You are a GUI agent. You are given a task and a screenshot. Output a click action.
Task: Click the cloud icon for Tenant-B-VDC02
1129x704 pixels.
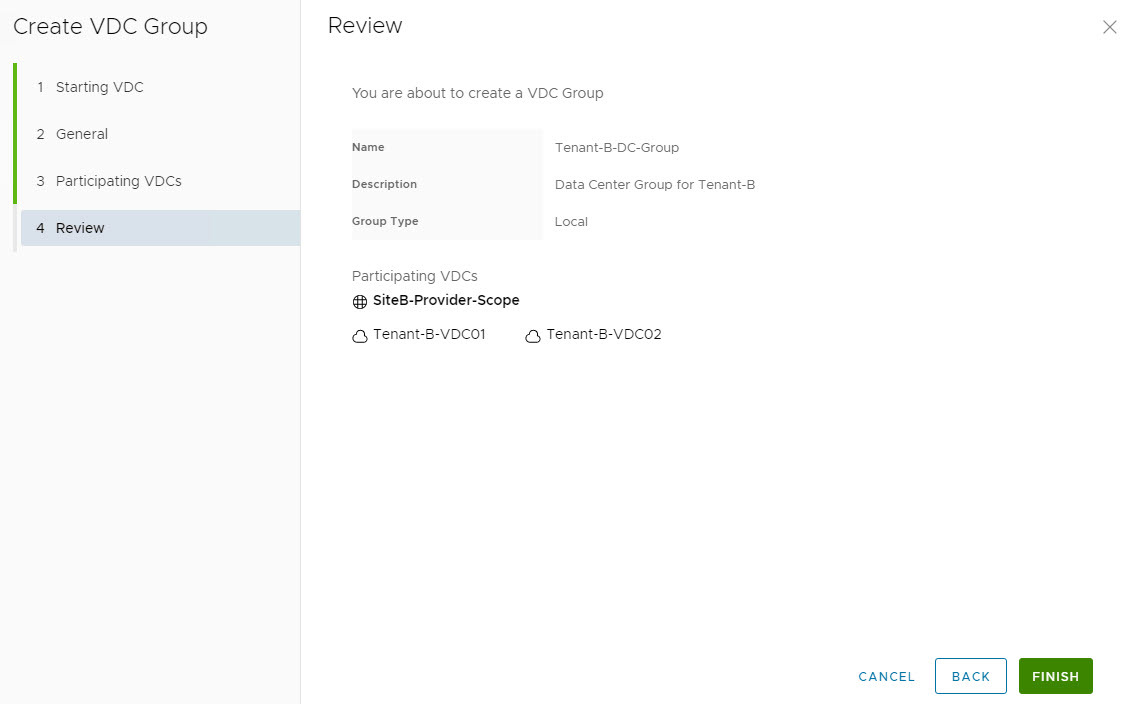533,337
